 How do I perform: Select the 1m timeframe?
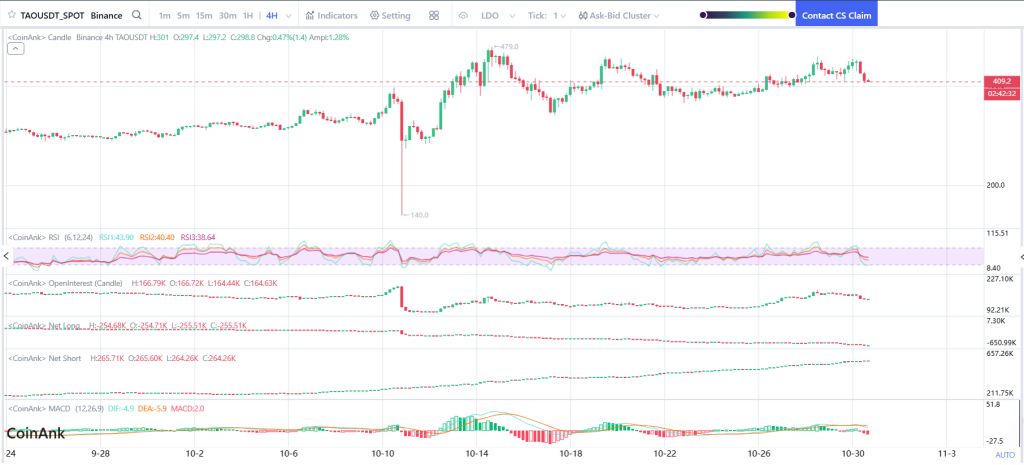coord(164,16)
